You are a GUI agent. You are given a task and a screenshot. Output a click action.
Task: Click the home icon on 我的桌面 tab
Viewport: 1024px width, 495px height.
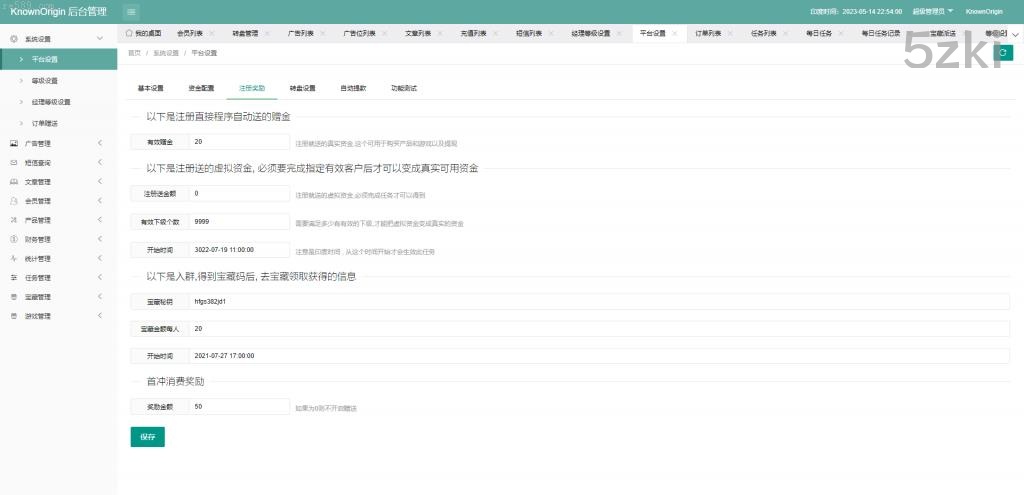click(129, 33)
